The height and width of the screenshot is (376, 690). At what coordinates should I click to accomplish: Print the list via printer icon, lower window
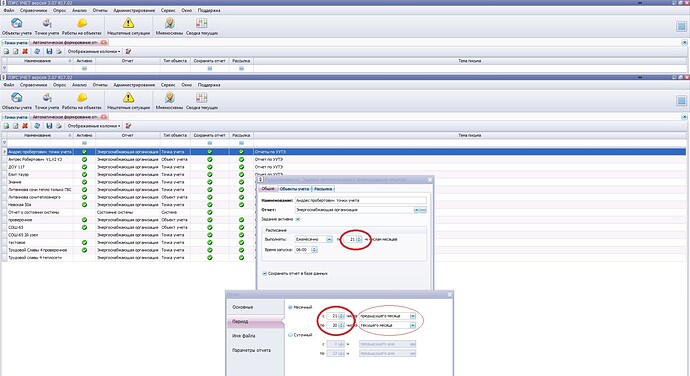pos(59,126)
